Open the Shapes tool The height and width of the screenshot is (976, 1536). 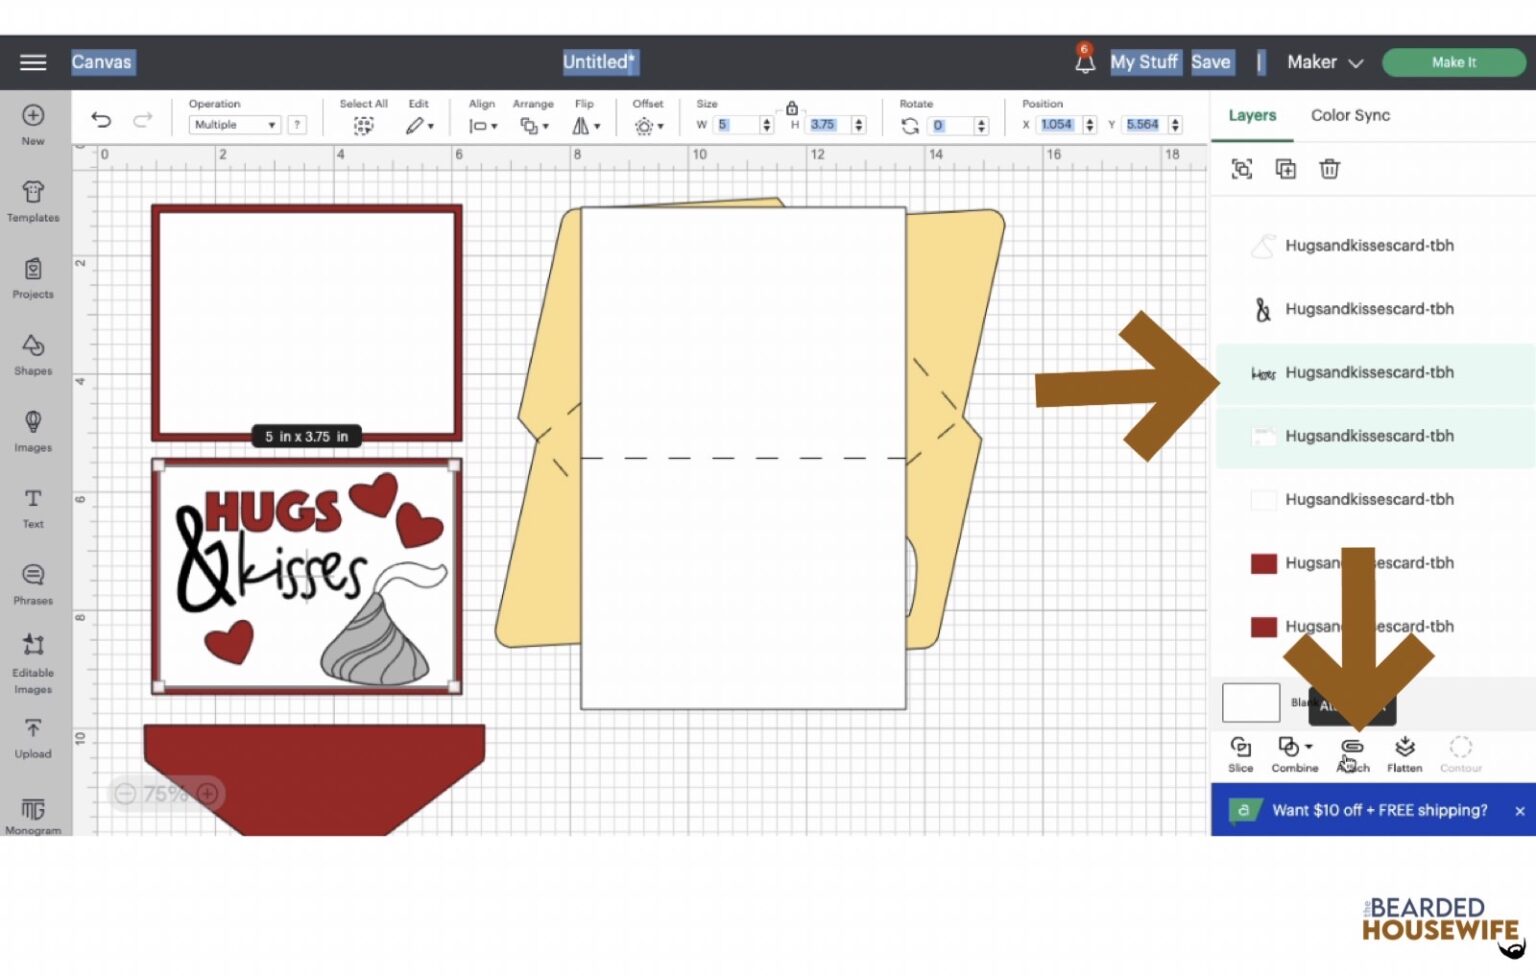[x=33, y=354]
